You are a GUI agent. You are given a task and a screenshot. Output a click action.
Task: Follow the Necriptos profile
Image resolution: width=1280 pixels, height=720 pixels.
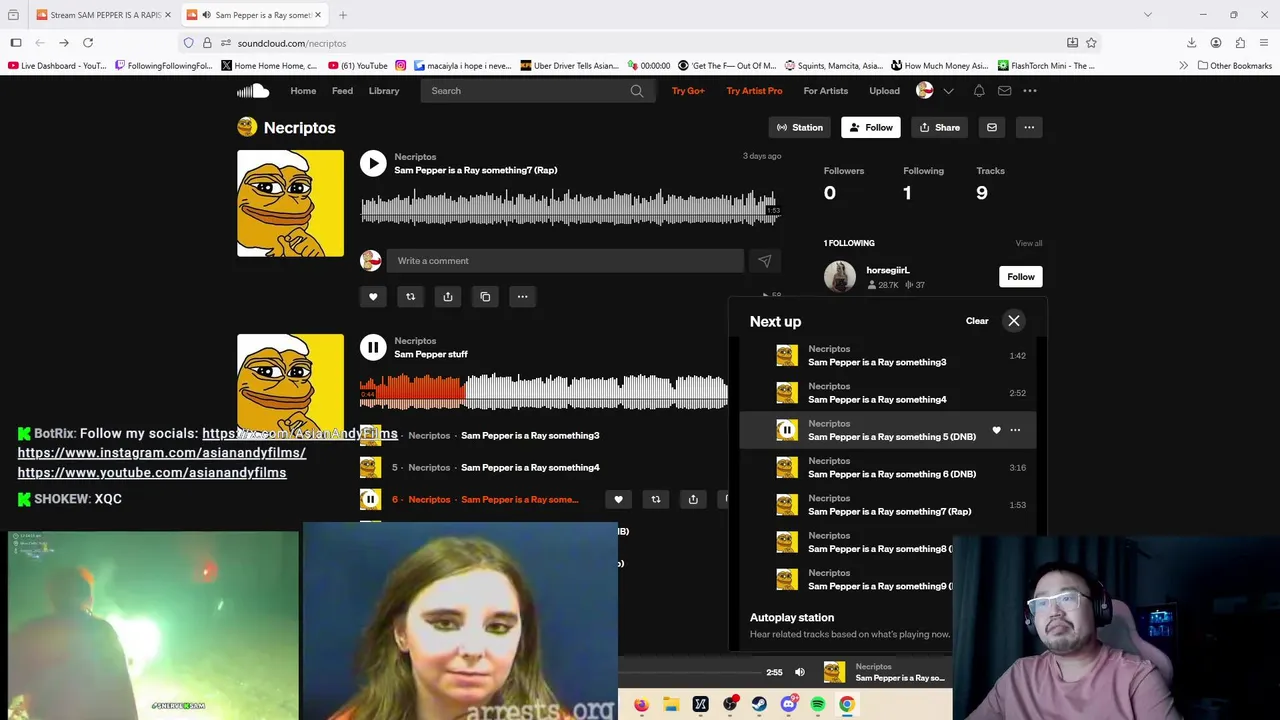pyautogui.click(x=870, y=127)
